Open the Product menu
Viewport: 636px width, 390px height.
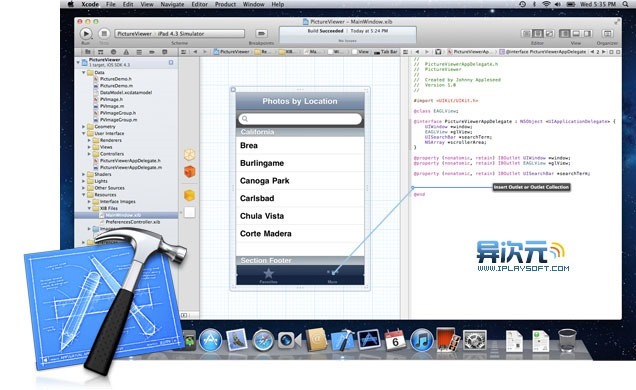click(225, 4)
